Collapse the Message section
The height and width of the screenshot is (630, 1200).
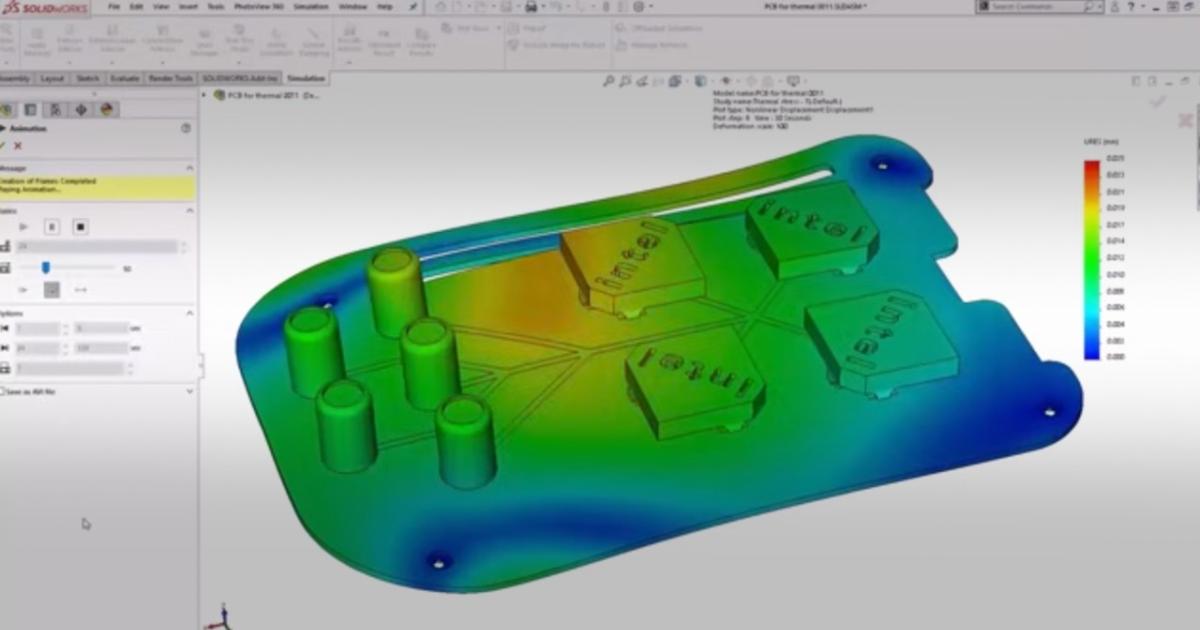[189, 168]
